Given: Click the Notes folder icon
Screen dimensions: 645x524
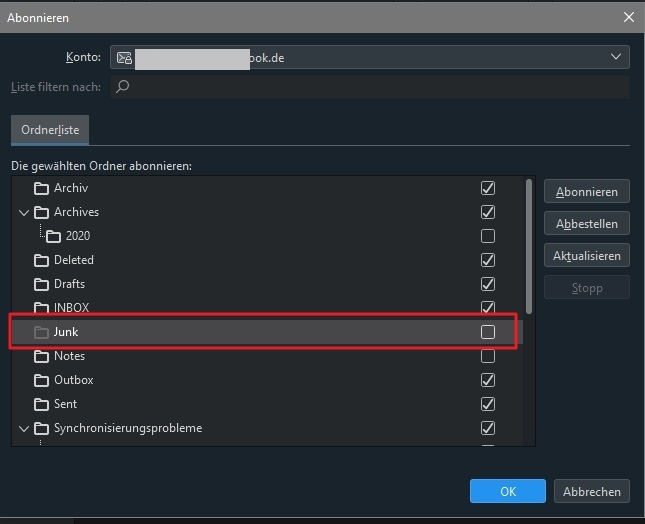Looking at the screenshot, I should (x=41, y=356).
